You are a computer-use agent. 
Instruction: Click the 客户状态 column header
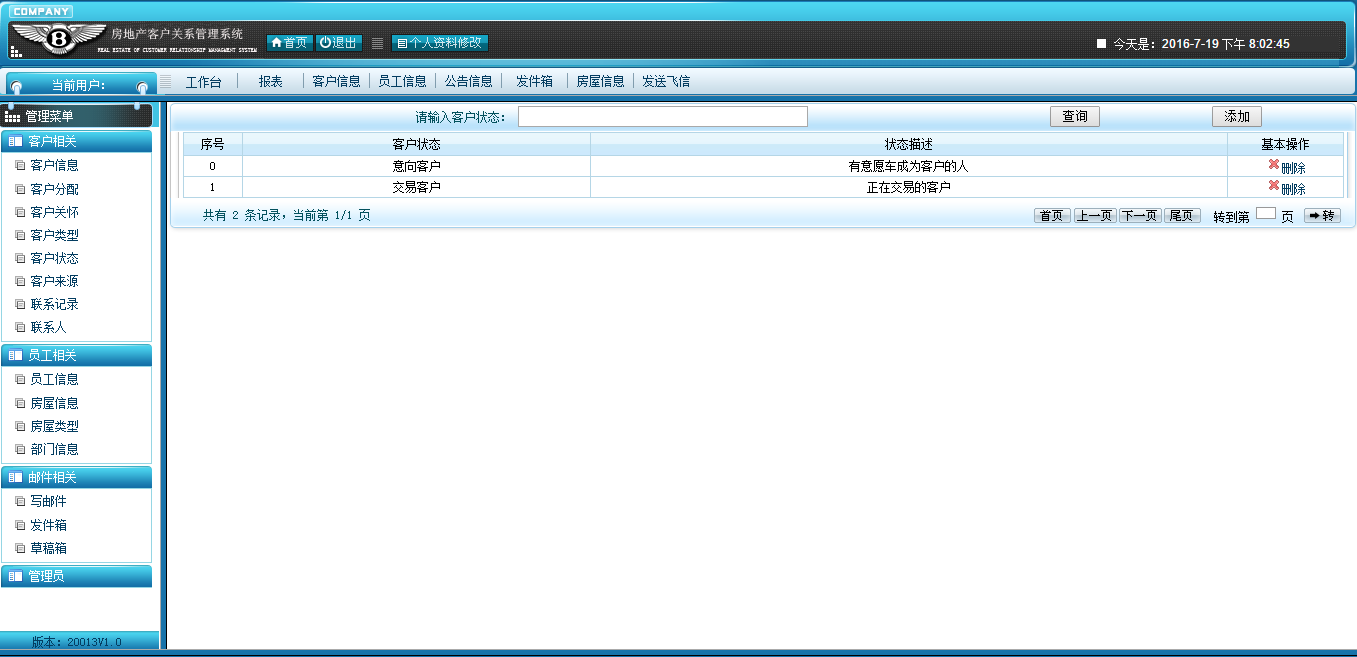tap(416, 145)
